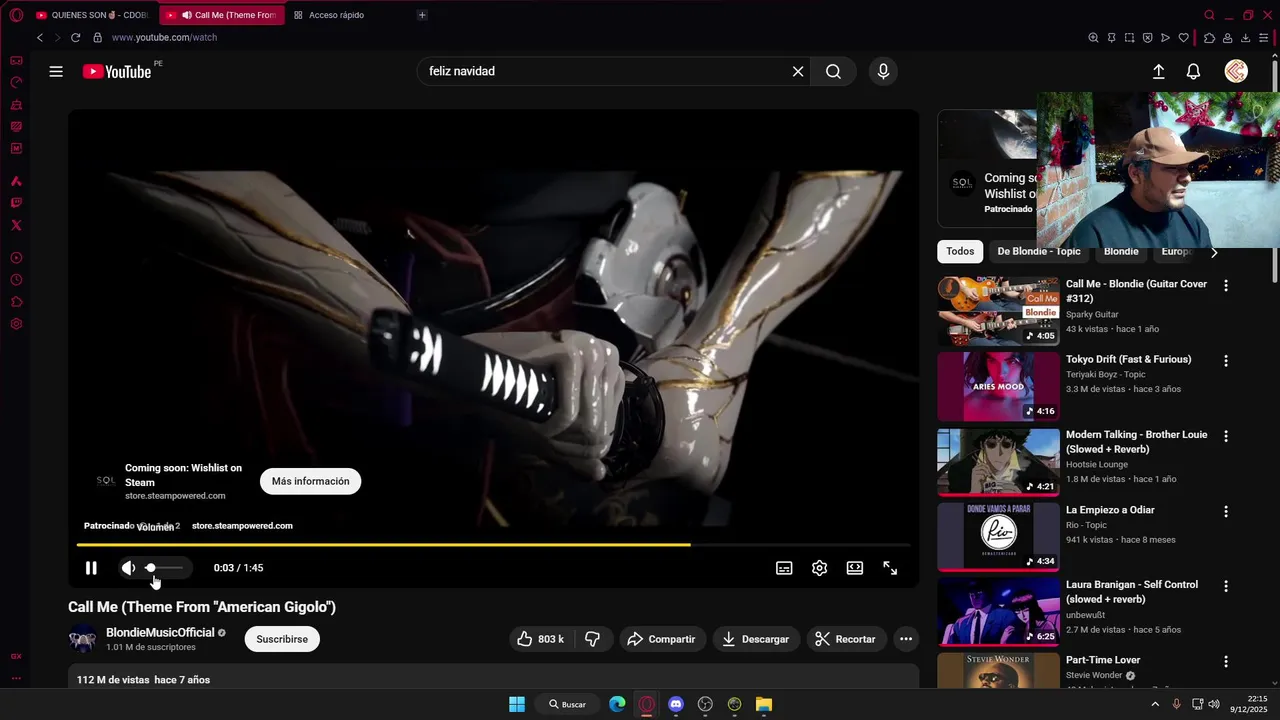Screen dimensions: 1280x720
Task: Open bookmarks heart icon in the toolbar
Action: tap(1184, 37)
